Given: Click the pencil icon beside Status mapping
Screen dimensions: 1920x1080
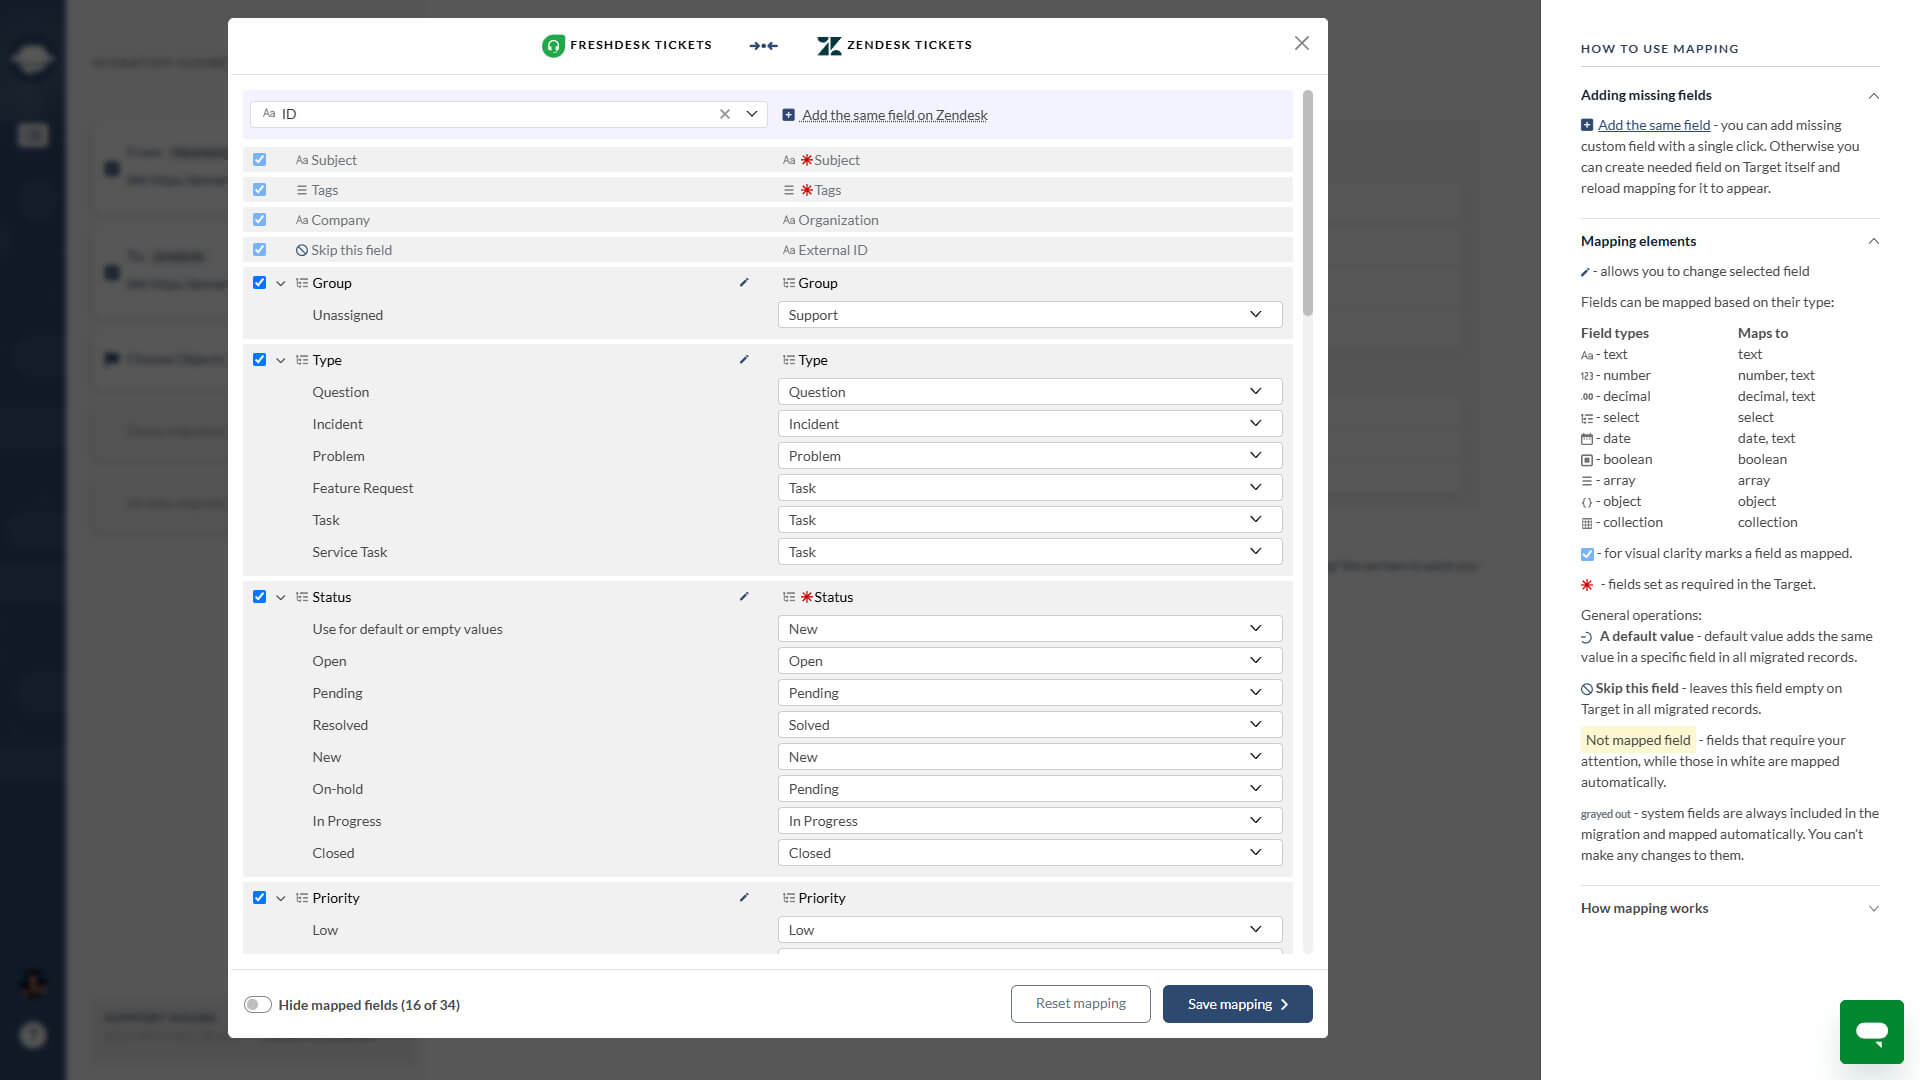Looking at the screenshot, I should [743, 596].
